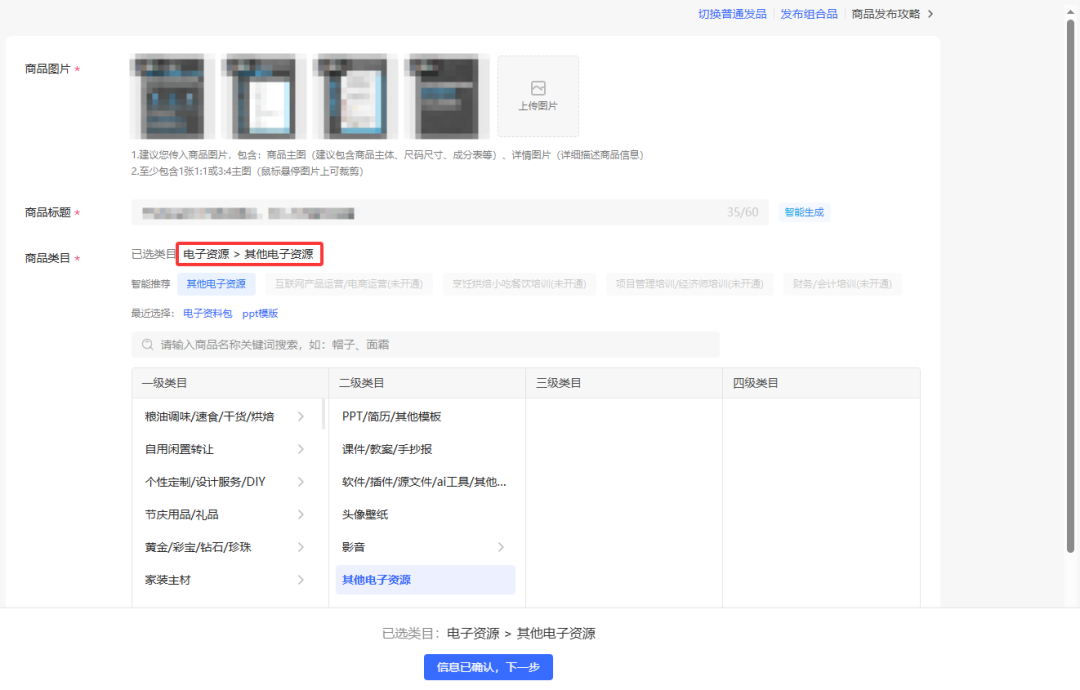This screenshot has width=1080, height=690.
Task: Expand the 个性定制/设计服务/DIY category
Action: click(301, 482)
